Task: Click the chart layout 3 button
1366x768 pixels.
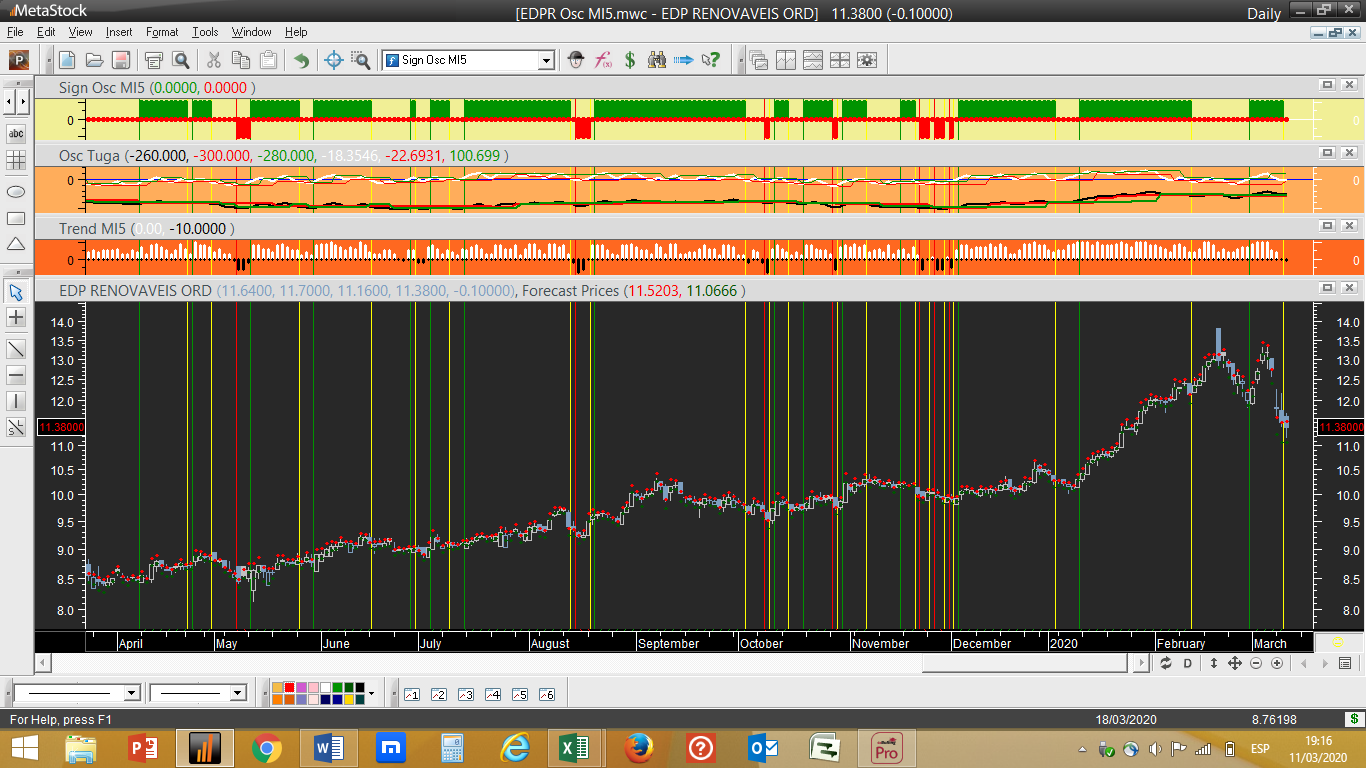Action: pyautogui.click(x=465, y=694)
